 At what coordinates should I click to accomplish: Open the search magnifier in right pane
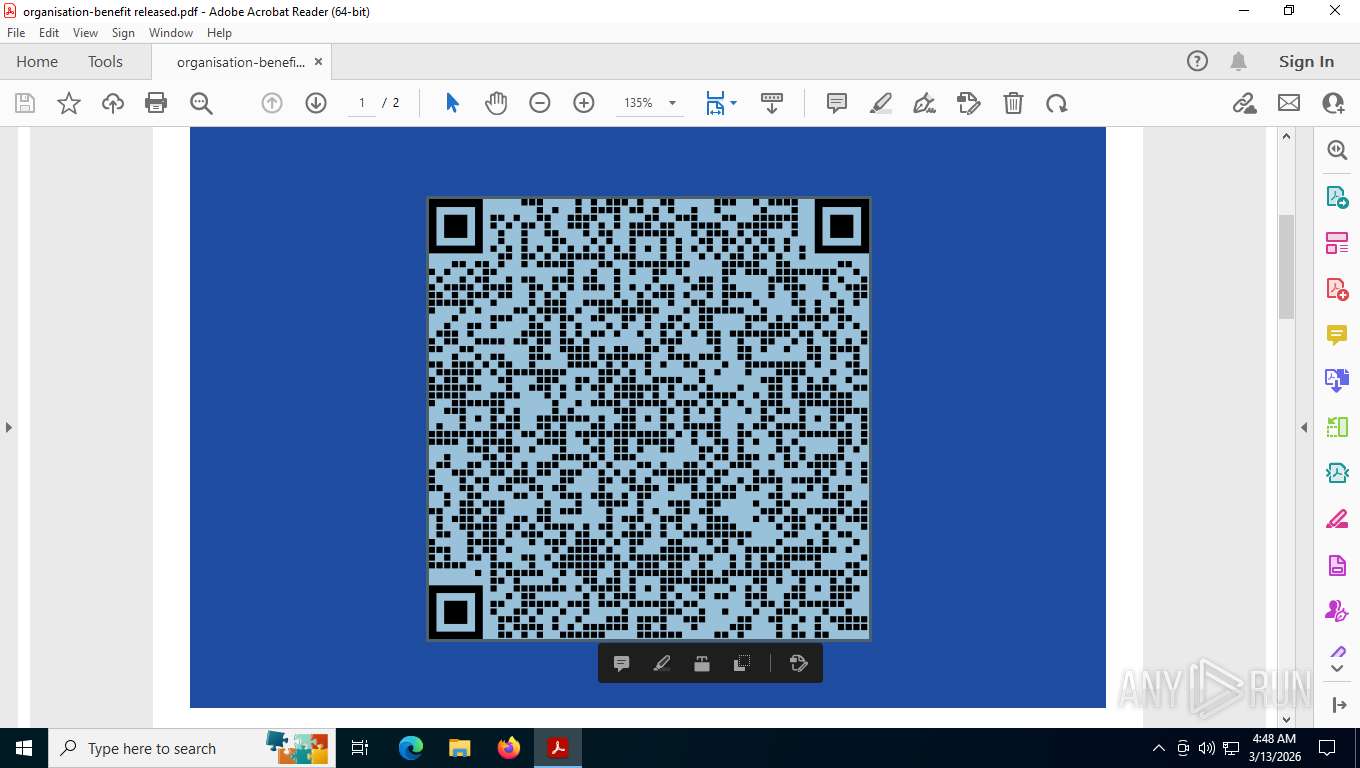click(x=1337, y=150)
